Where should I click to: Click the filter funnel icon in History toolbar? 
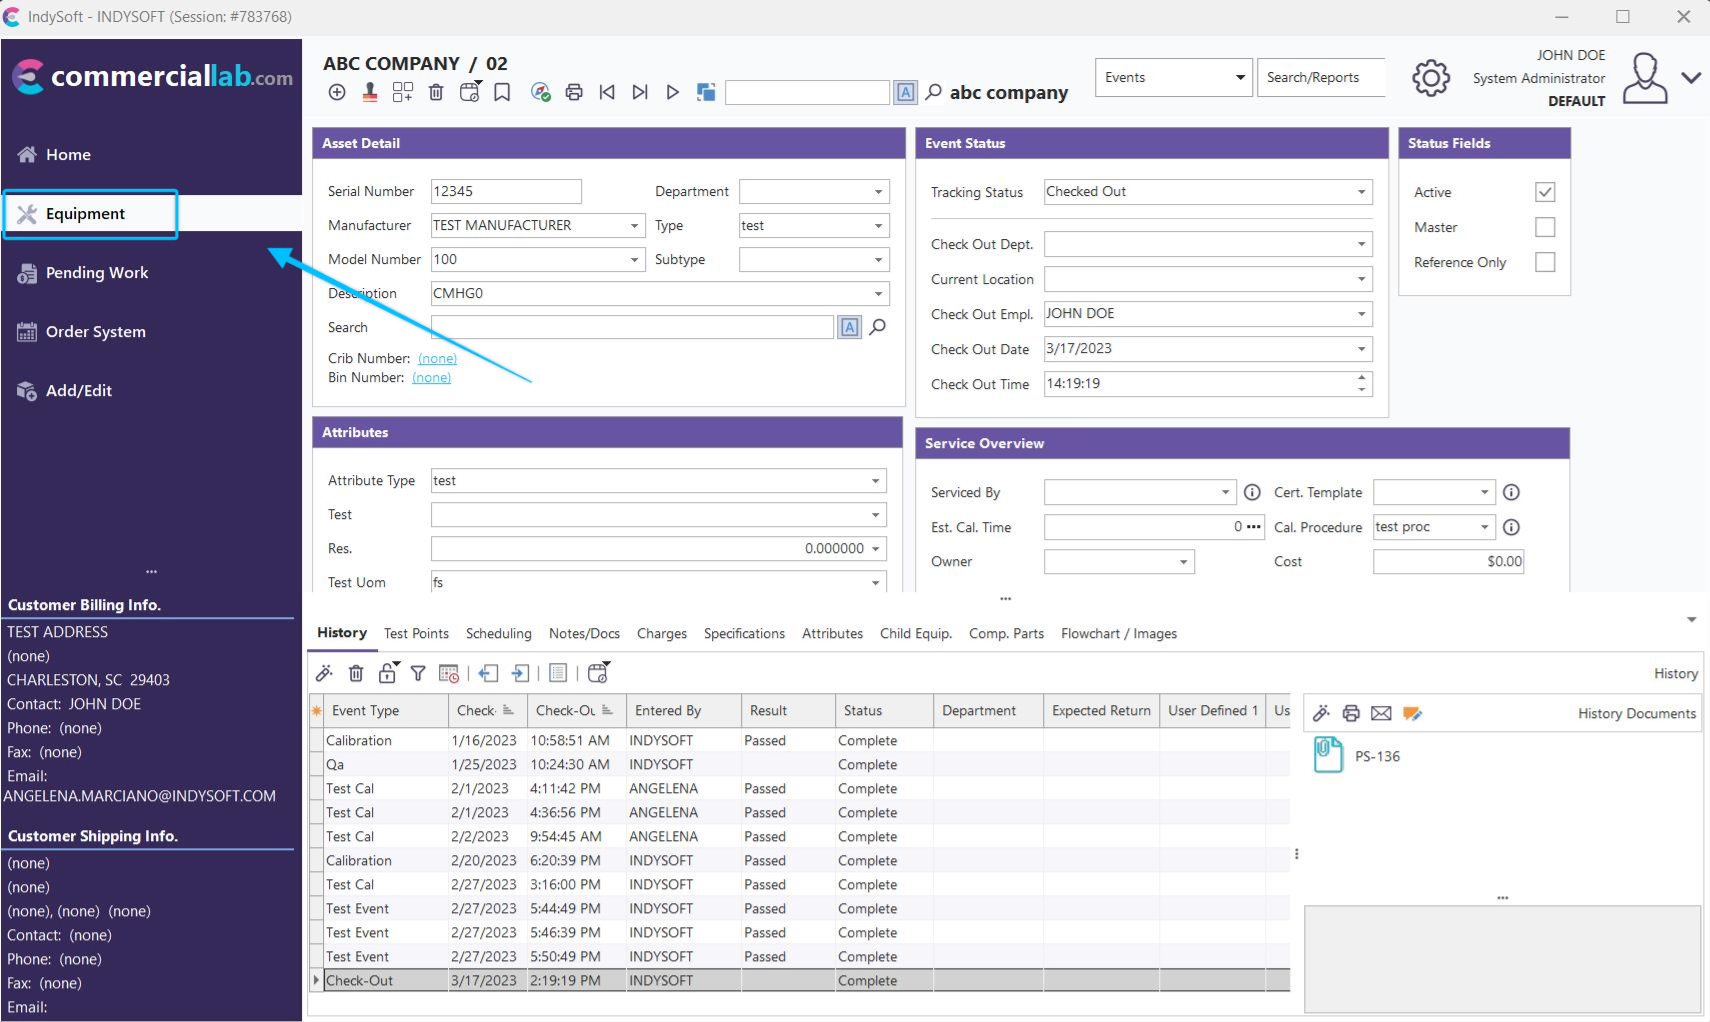(418, 673)
